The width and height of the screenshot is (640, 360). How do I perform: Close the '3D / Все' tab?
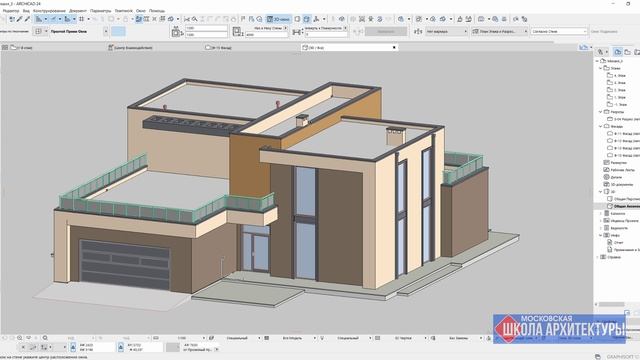(394, 47)
